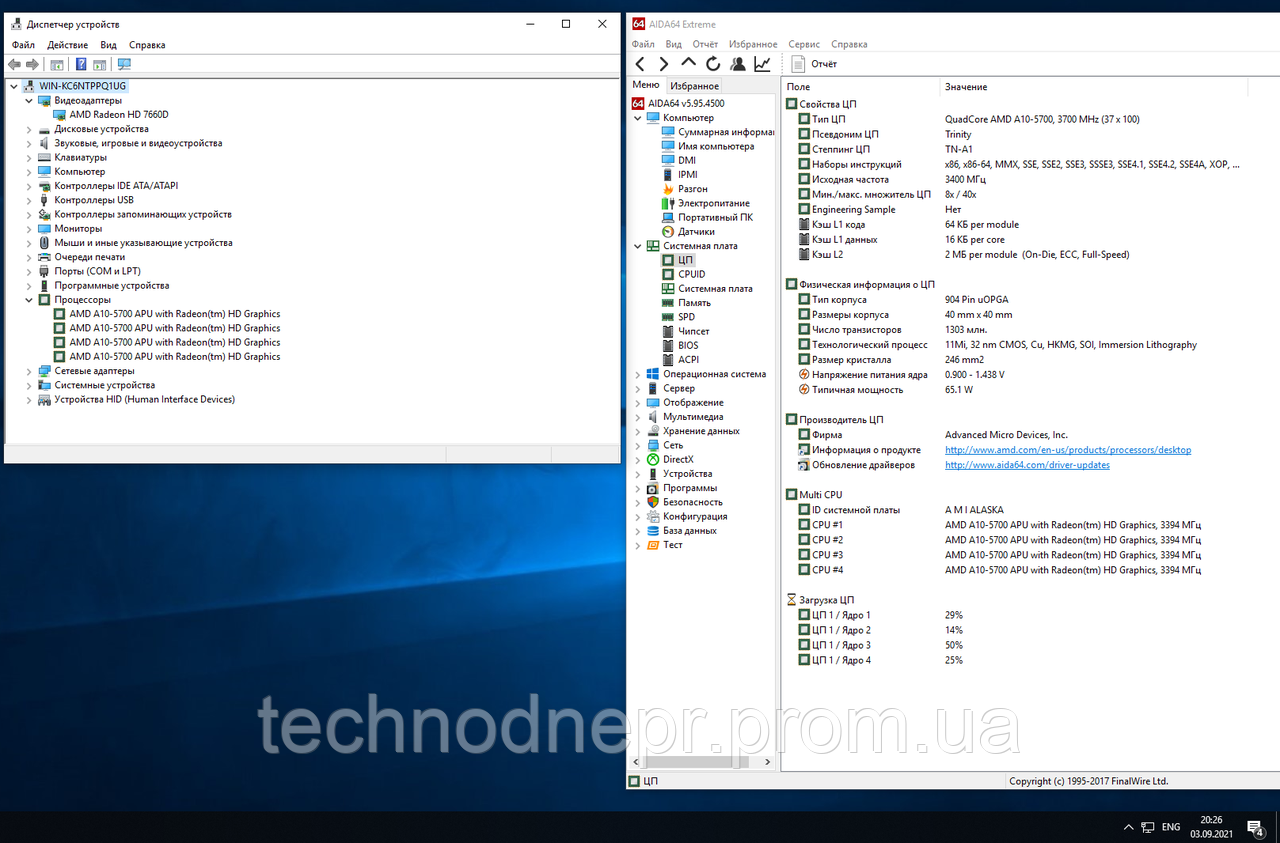The image size is (1280, 843).
Task: Open AIDA64 user manage toolbar icon
Action: [738, 63]
